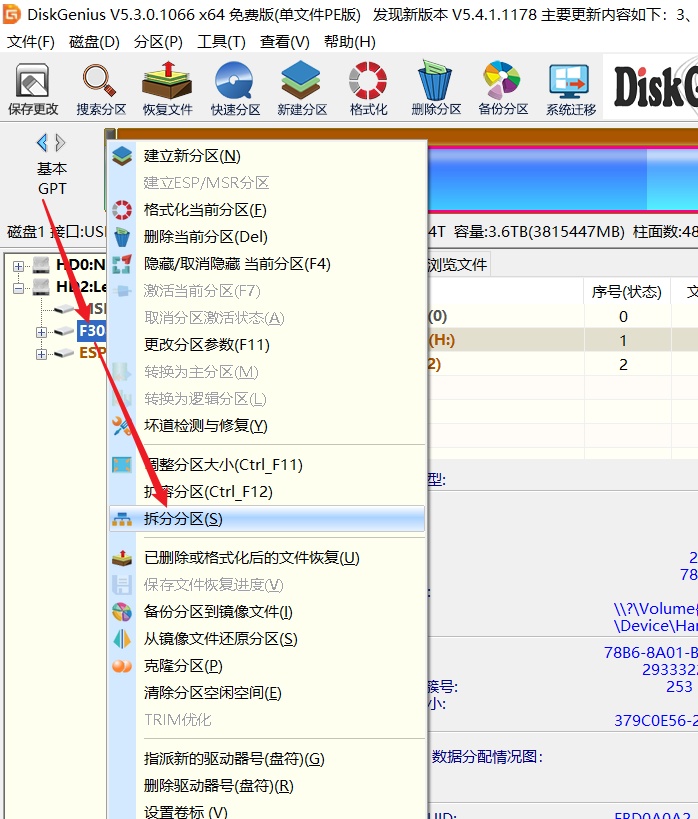Click New Partition (新建分区) toolbar icon
The width and height of the screenshot is (698, 819).
point(302,88)
